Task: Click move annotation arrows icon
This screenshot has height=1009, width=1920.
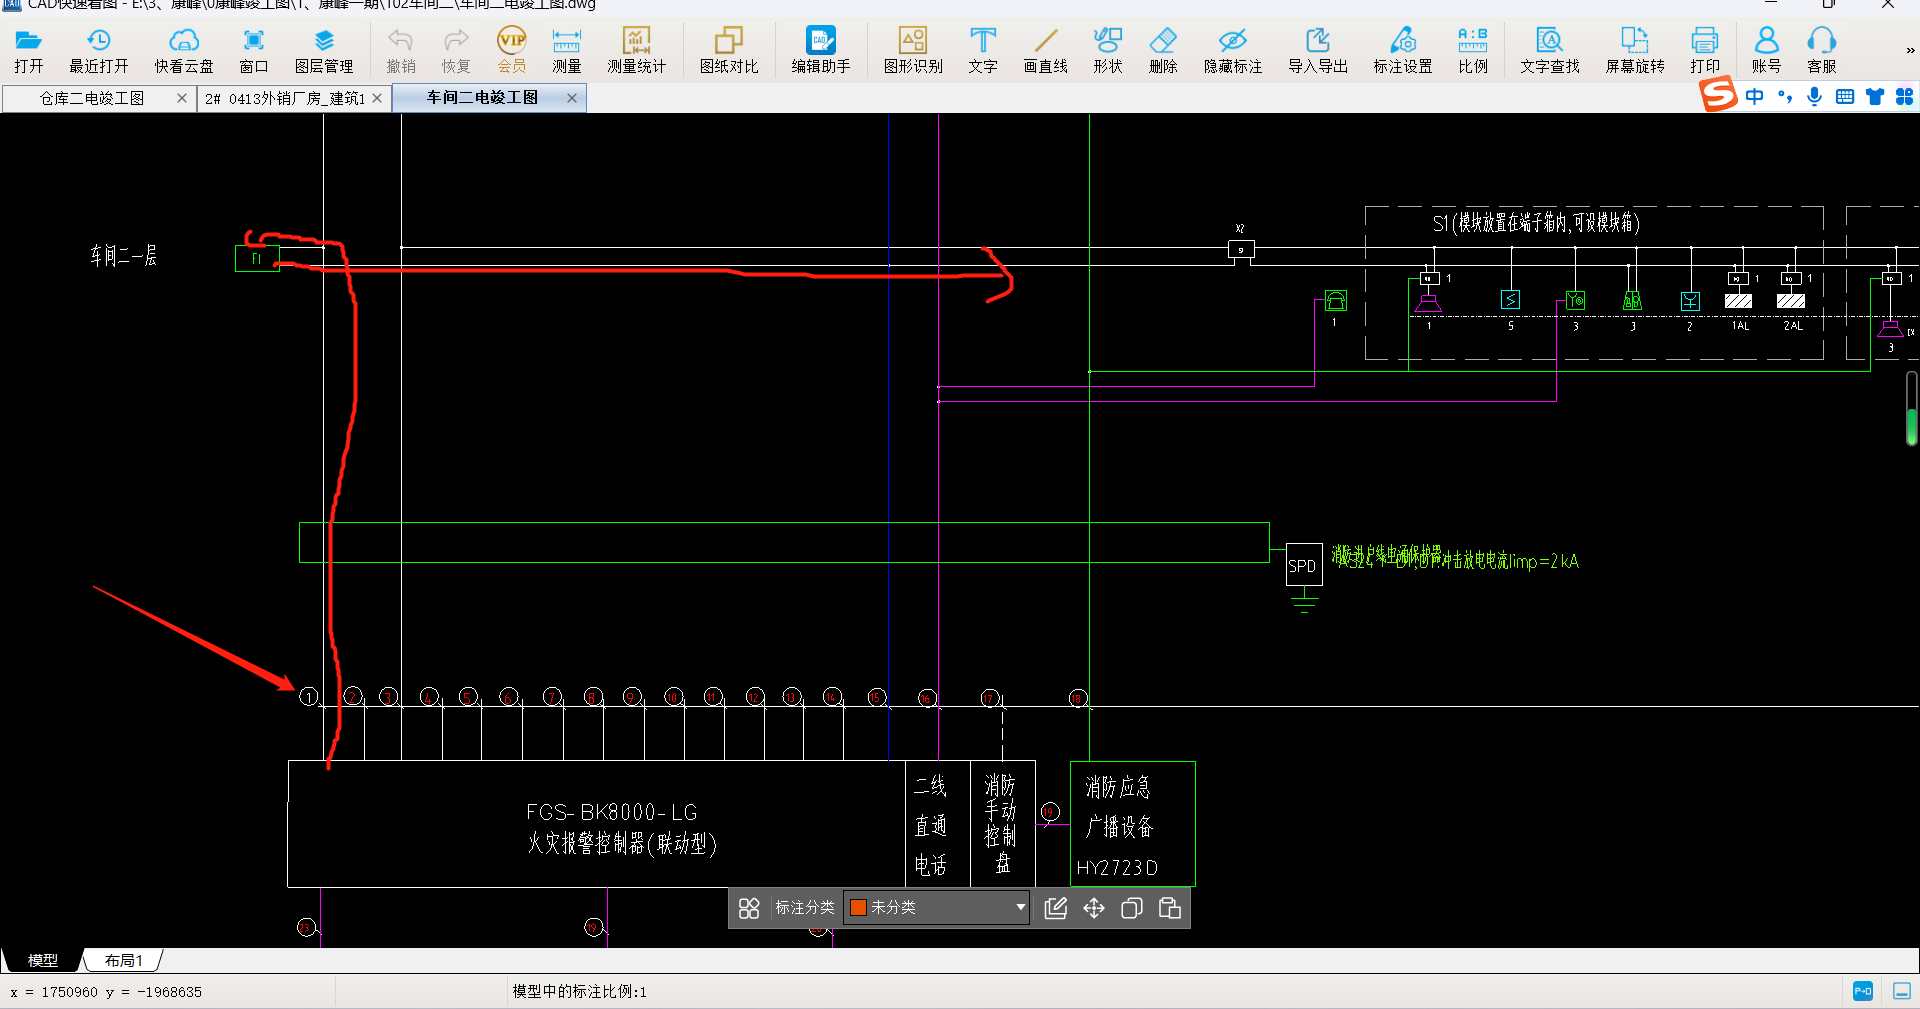Action: (x=1094, y=908)
